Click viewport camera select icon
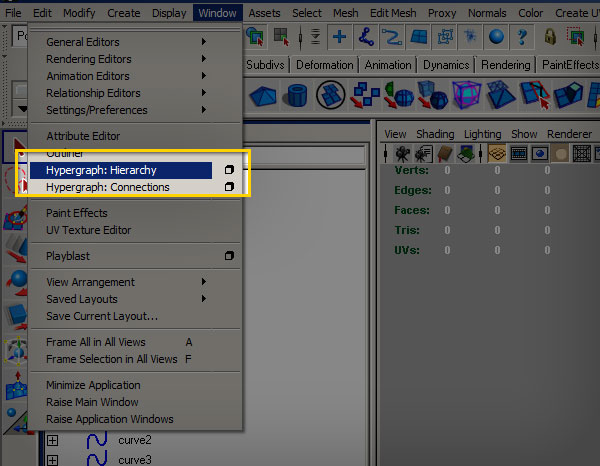The image size is (600, 466). (403, 154)
